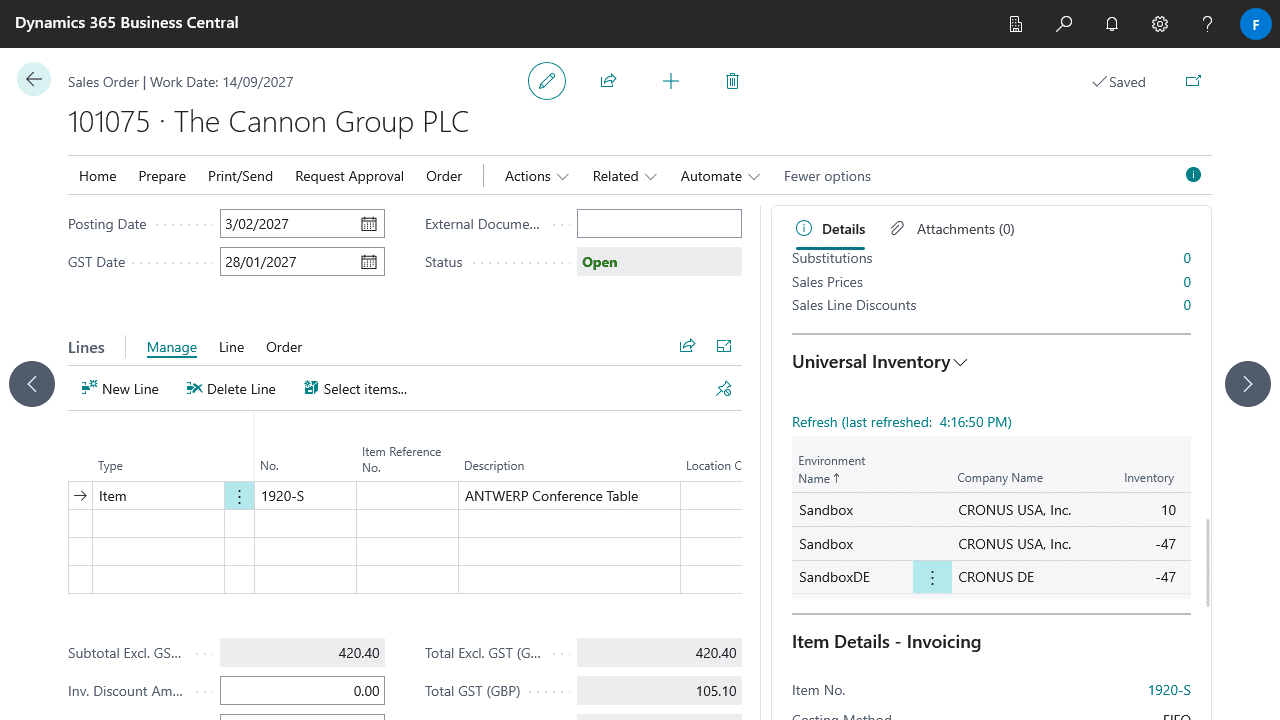This screenshot has height=720, width=1280.
Task: Click the External Document input field
Action: point(659,224)
